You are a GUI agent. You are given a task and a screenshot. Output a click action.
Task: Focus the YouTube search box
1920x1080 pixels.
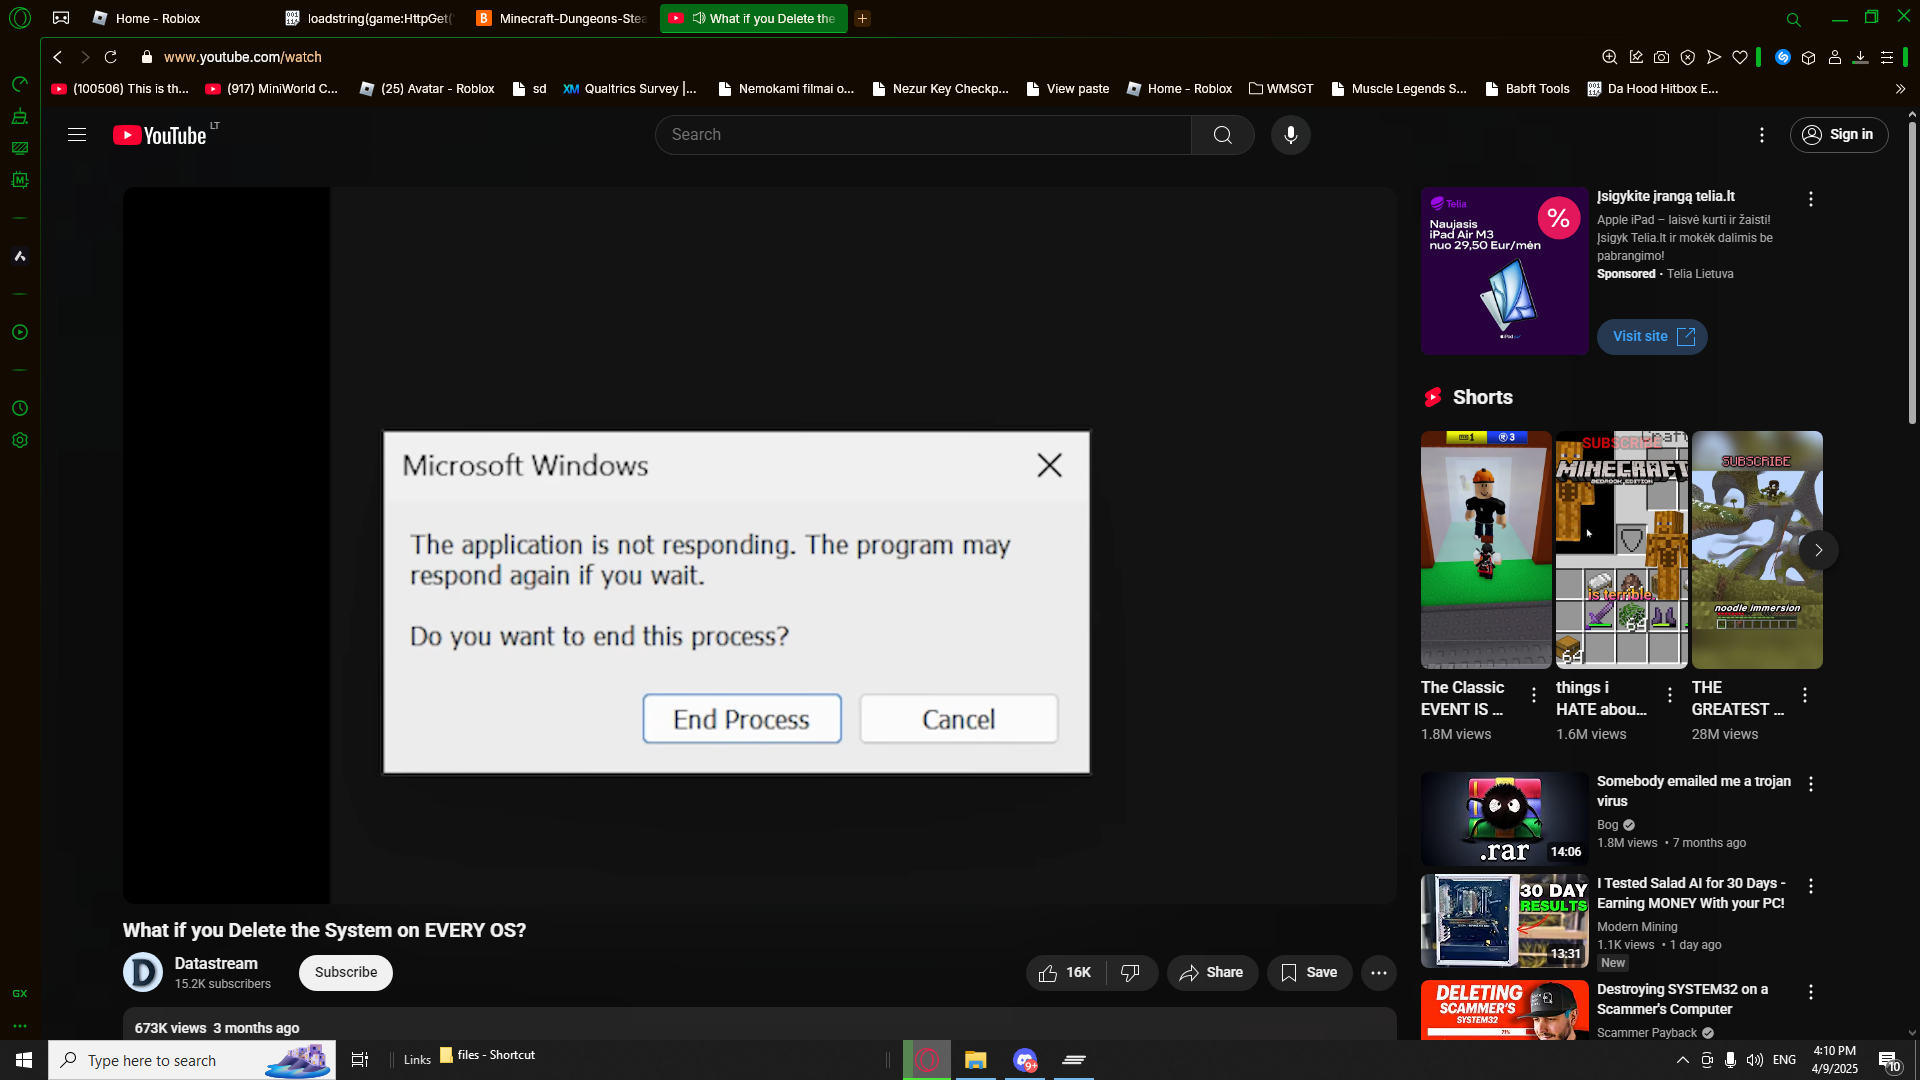coord(923,135)
